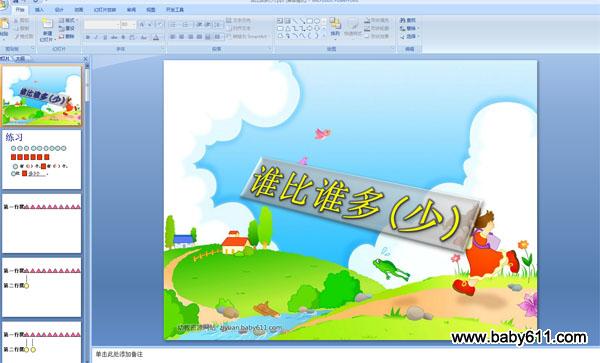
Task: Toggle Justify text alignment
Action: [x=199, y=37]
